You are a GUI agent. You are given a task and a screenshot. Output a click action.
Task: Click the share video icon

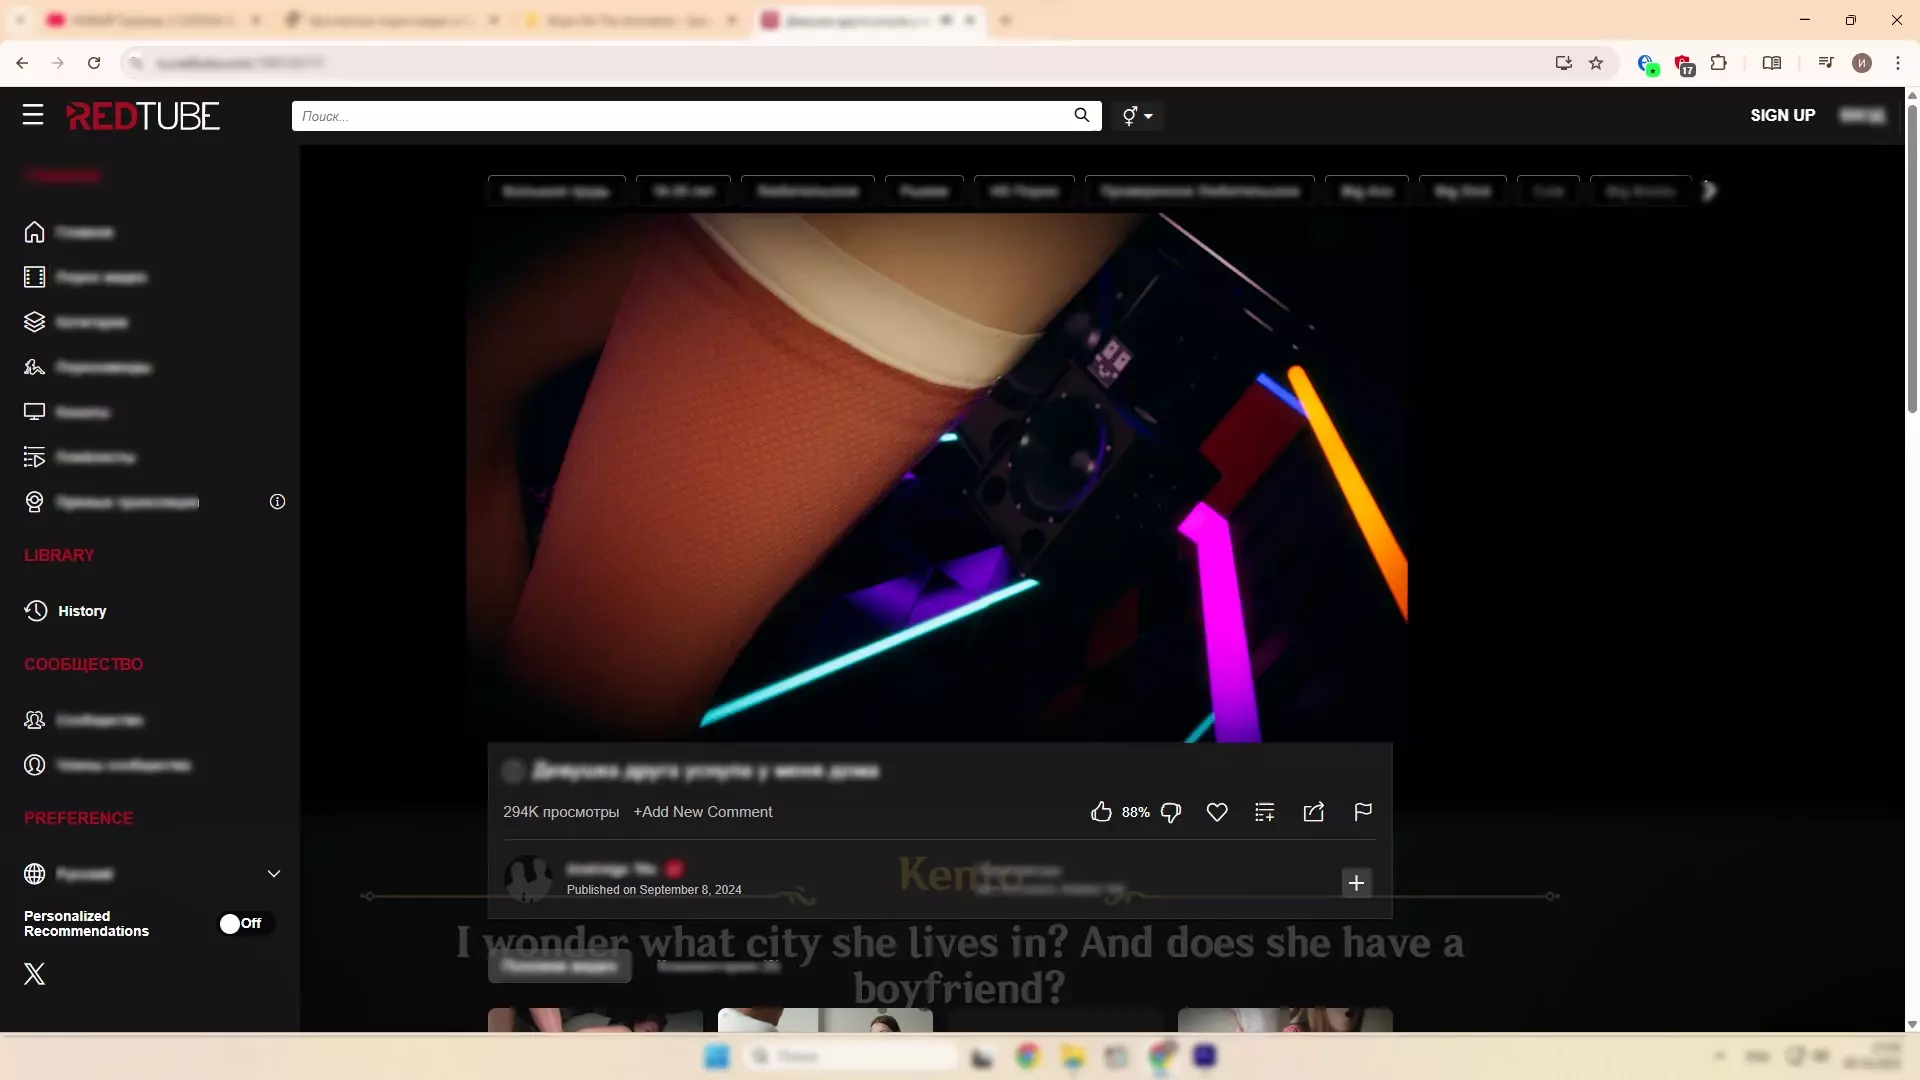tap(1314, 812)
